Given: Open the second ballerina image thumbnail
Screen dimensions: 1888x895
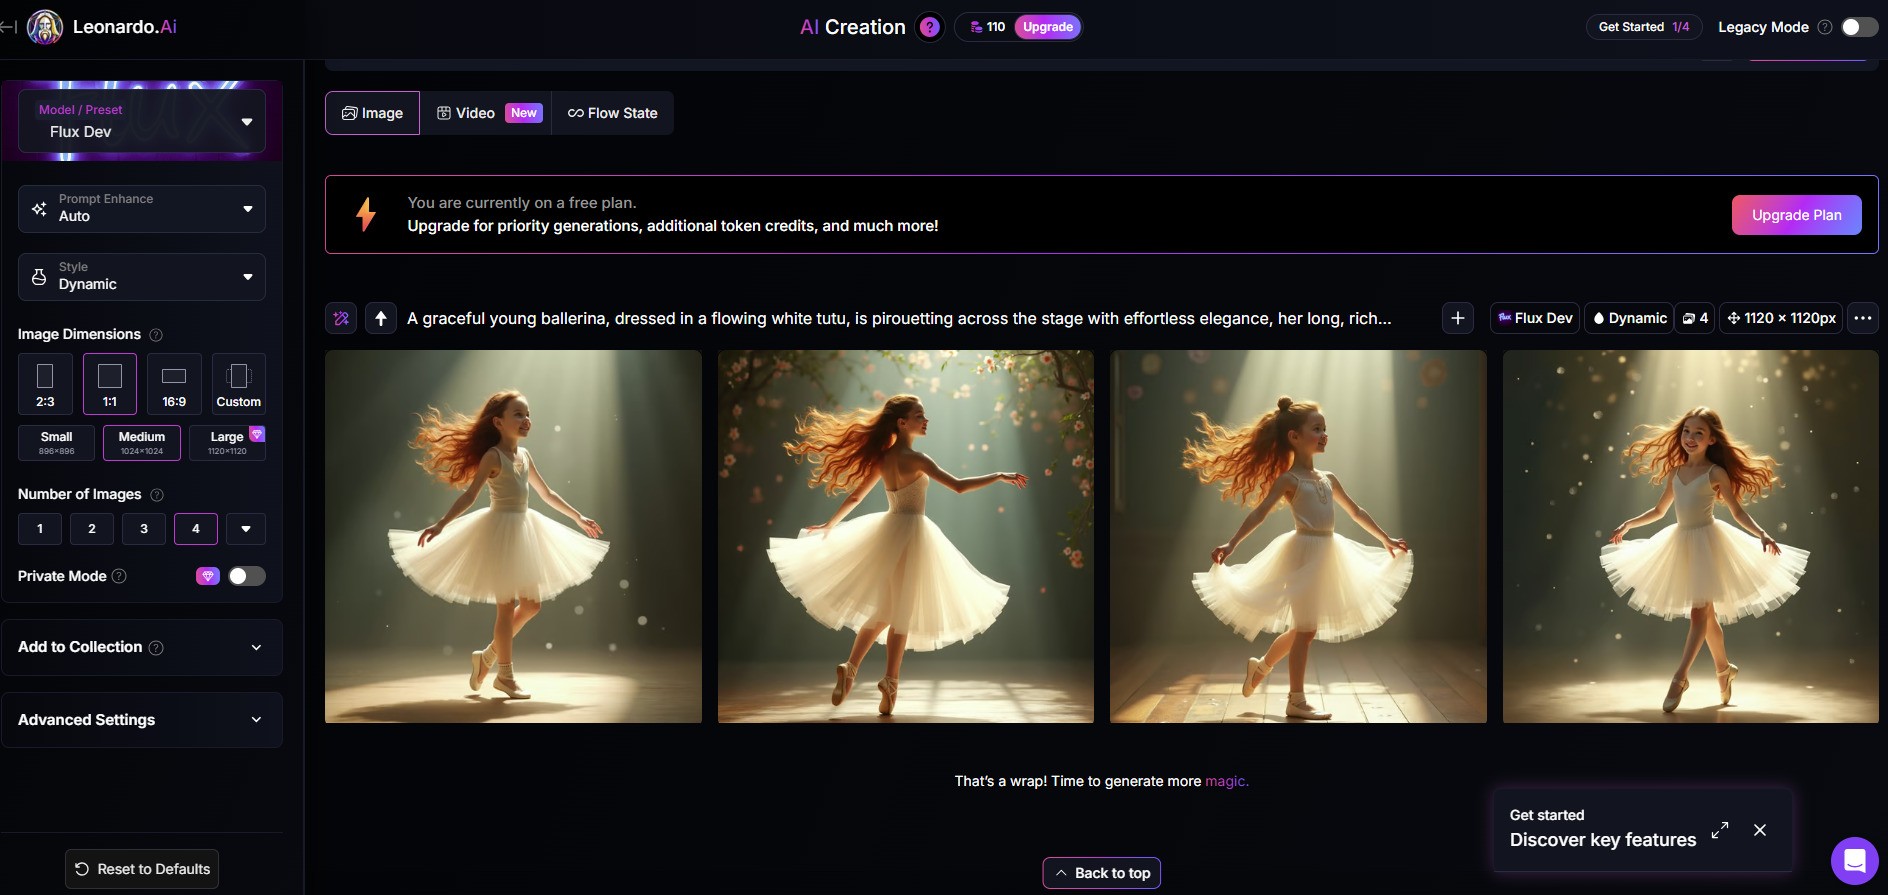Looking at the screenshot, I should click(905, 536).
